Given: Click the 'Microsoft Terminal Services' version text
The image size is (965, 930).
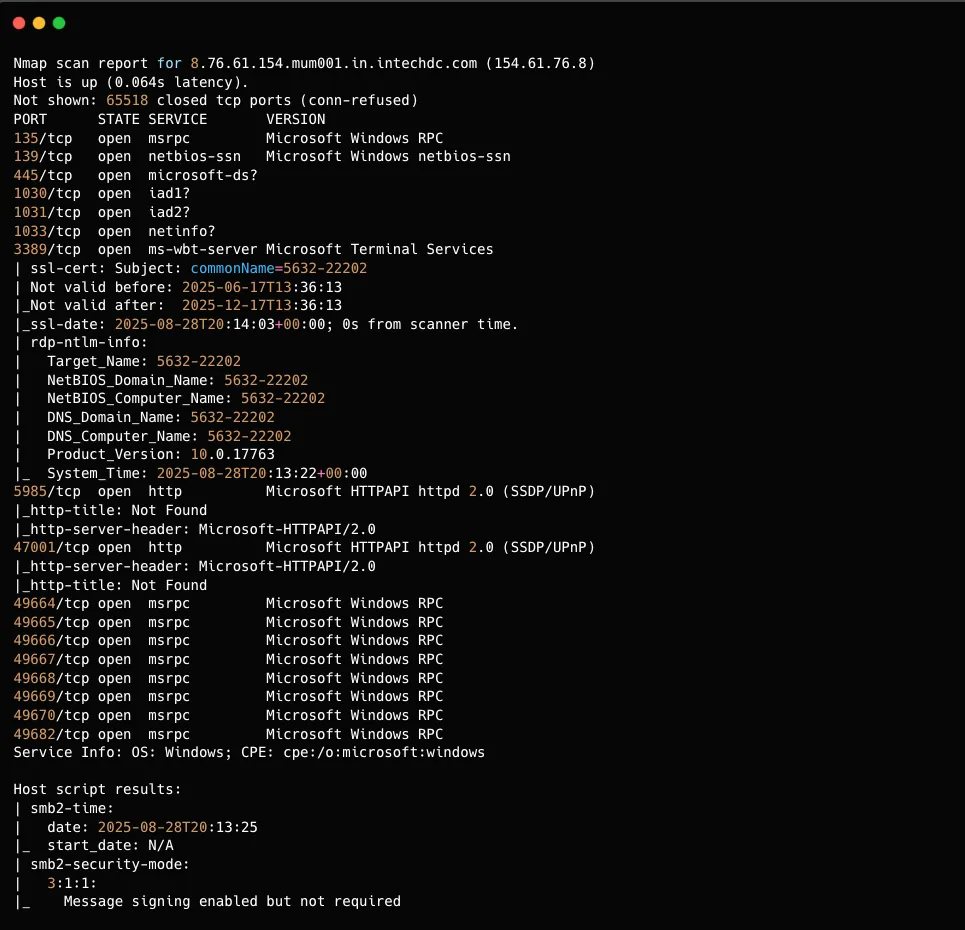Looking at the screenshot, I should coord(379,249).
